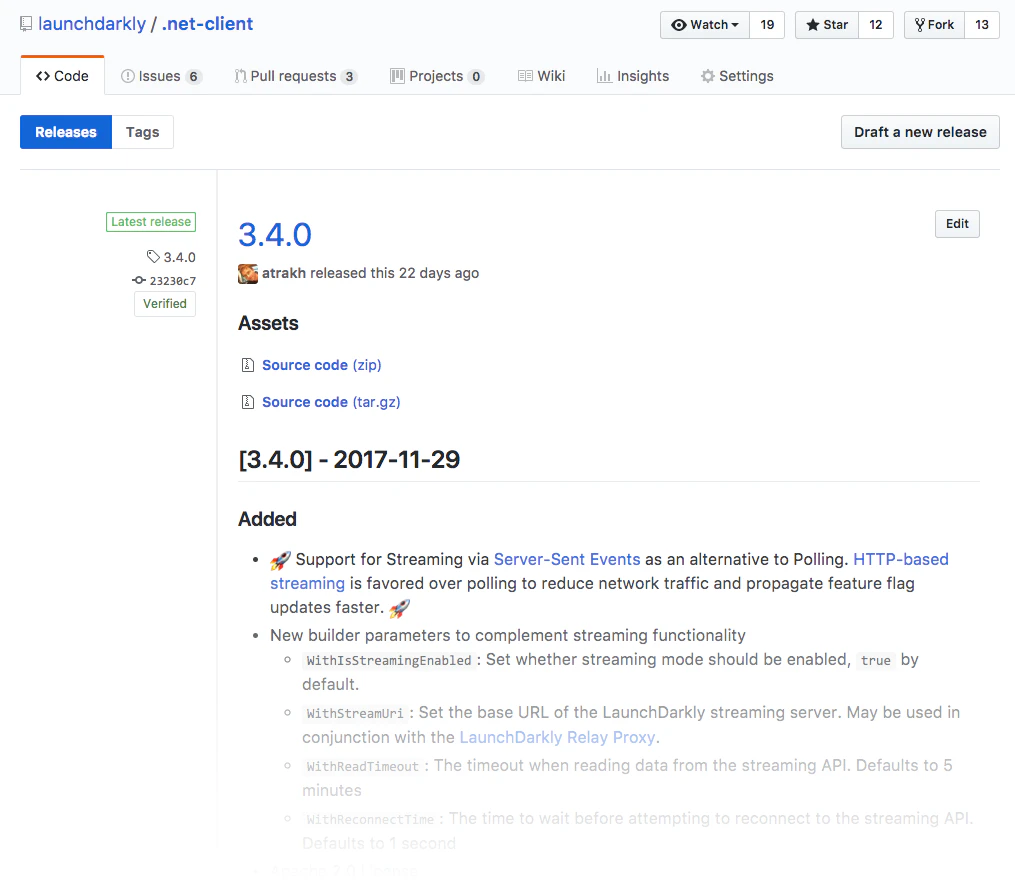The width and height of the screenshot is (1015, 886).
Task: Open the LaunchDarkly Relay Proxy link
Action: pos(556,737)
